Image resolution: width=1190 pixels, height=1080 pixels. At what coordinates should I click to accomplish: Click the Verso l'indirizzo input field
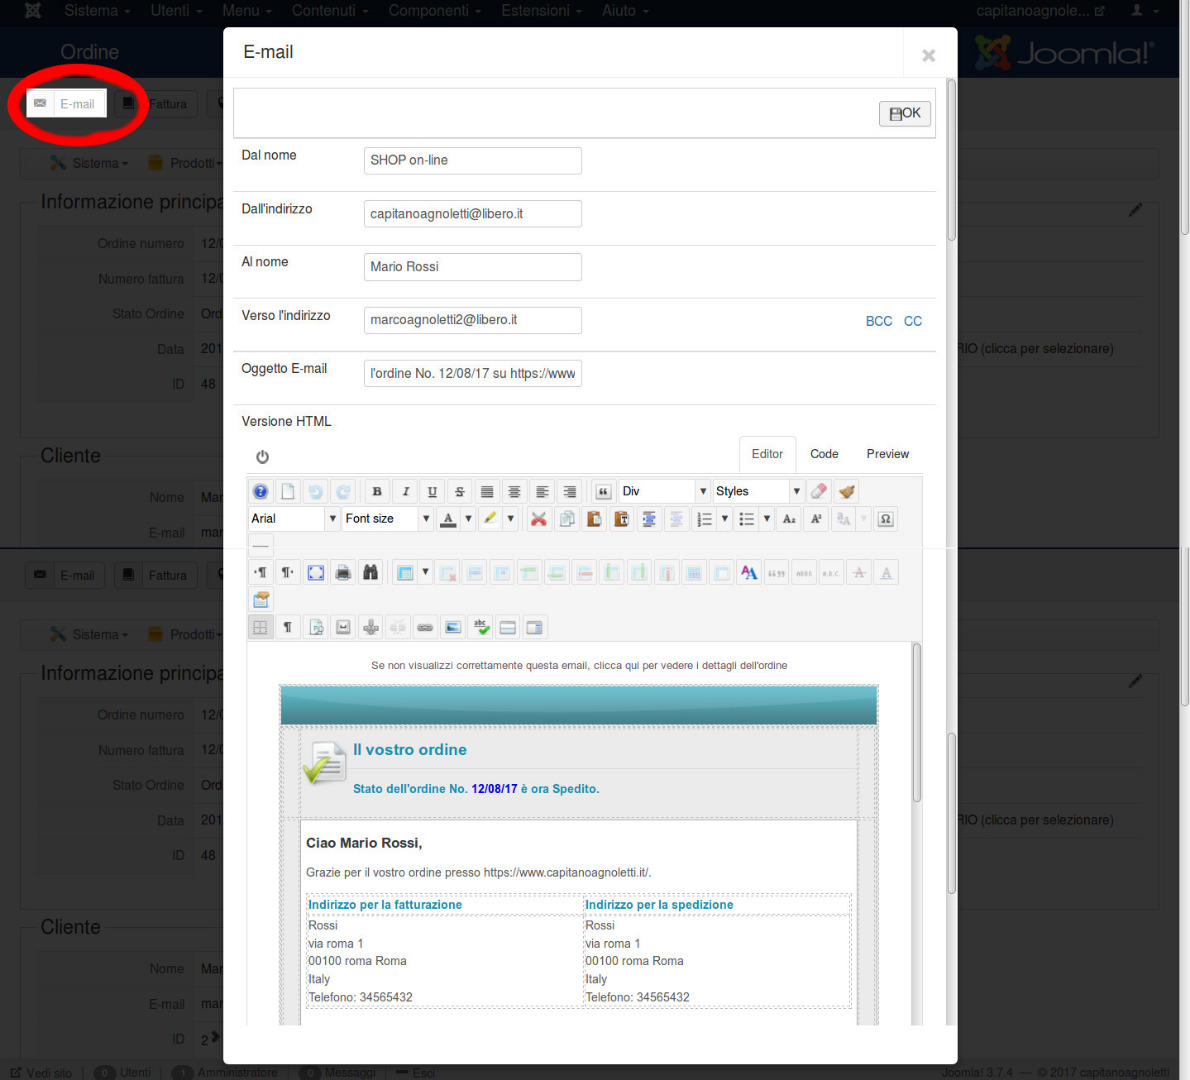click(473, 320)
